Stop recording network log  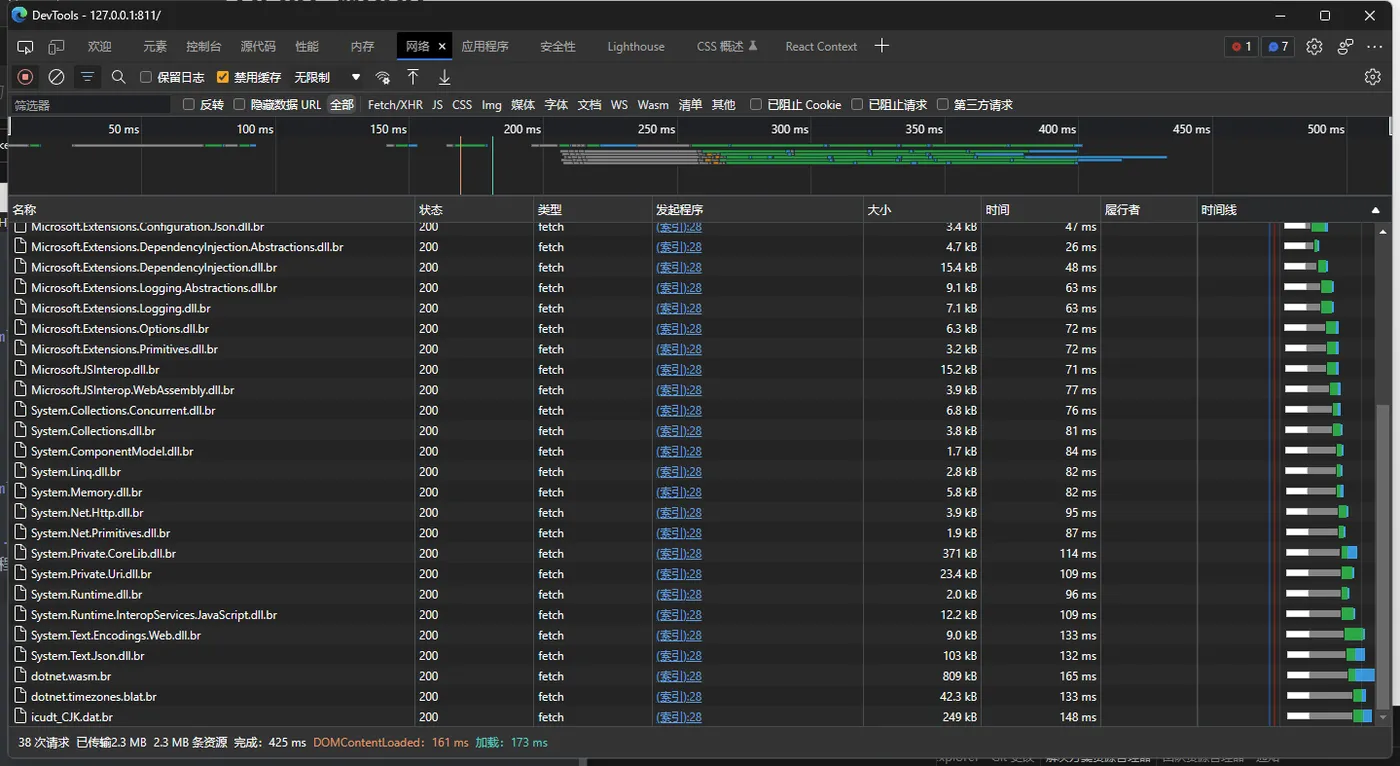pos(26,77)
